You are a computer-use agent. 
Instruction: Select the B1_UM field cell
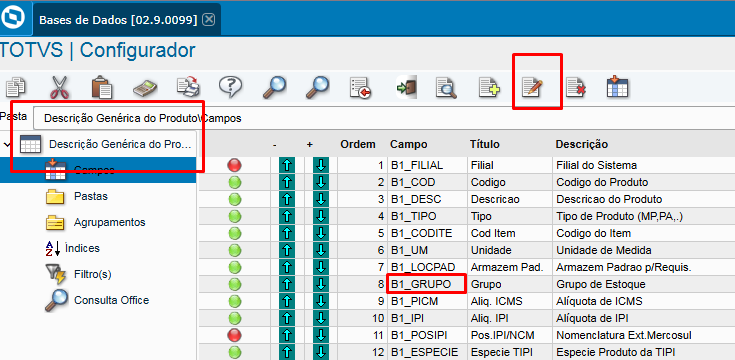tap(428, 250)
